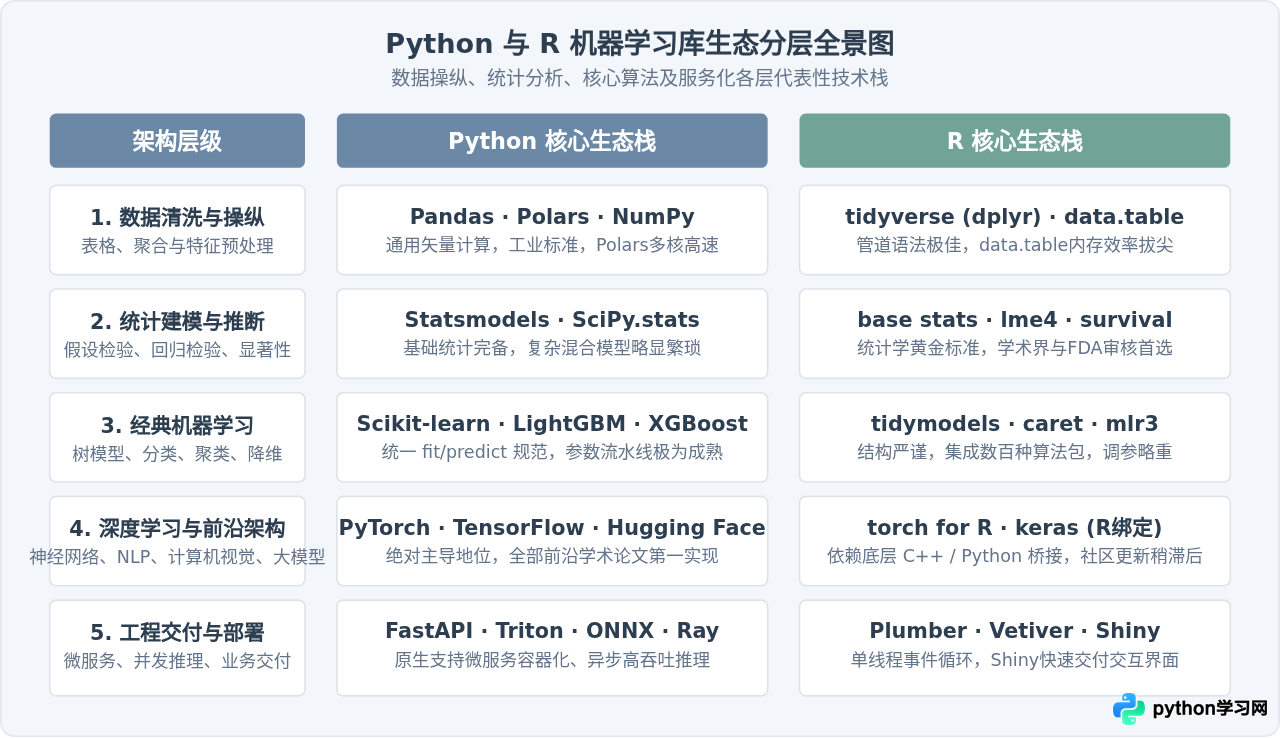Click the heading "4. 深度学习与前沿架构"
Image resolution: width=1280 pixels, height=738 pixels.
point(177,529)
